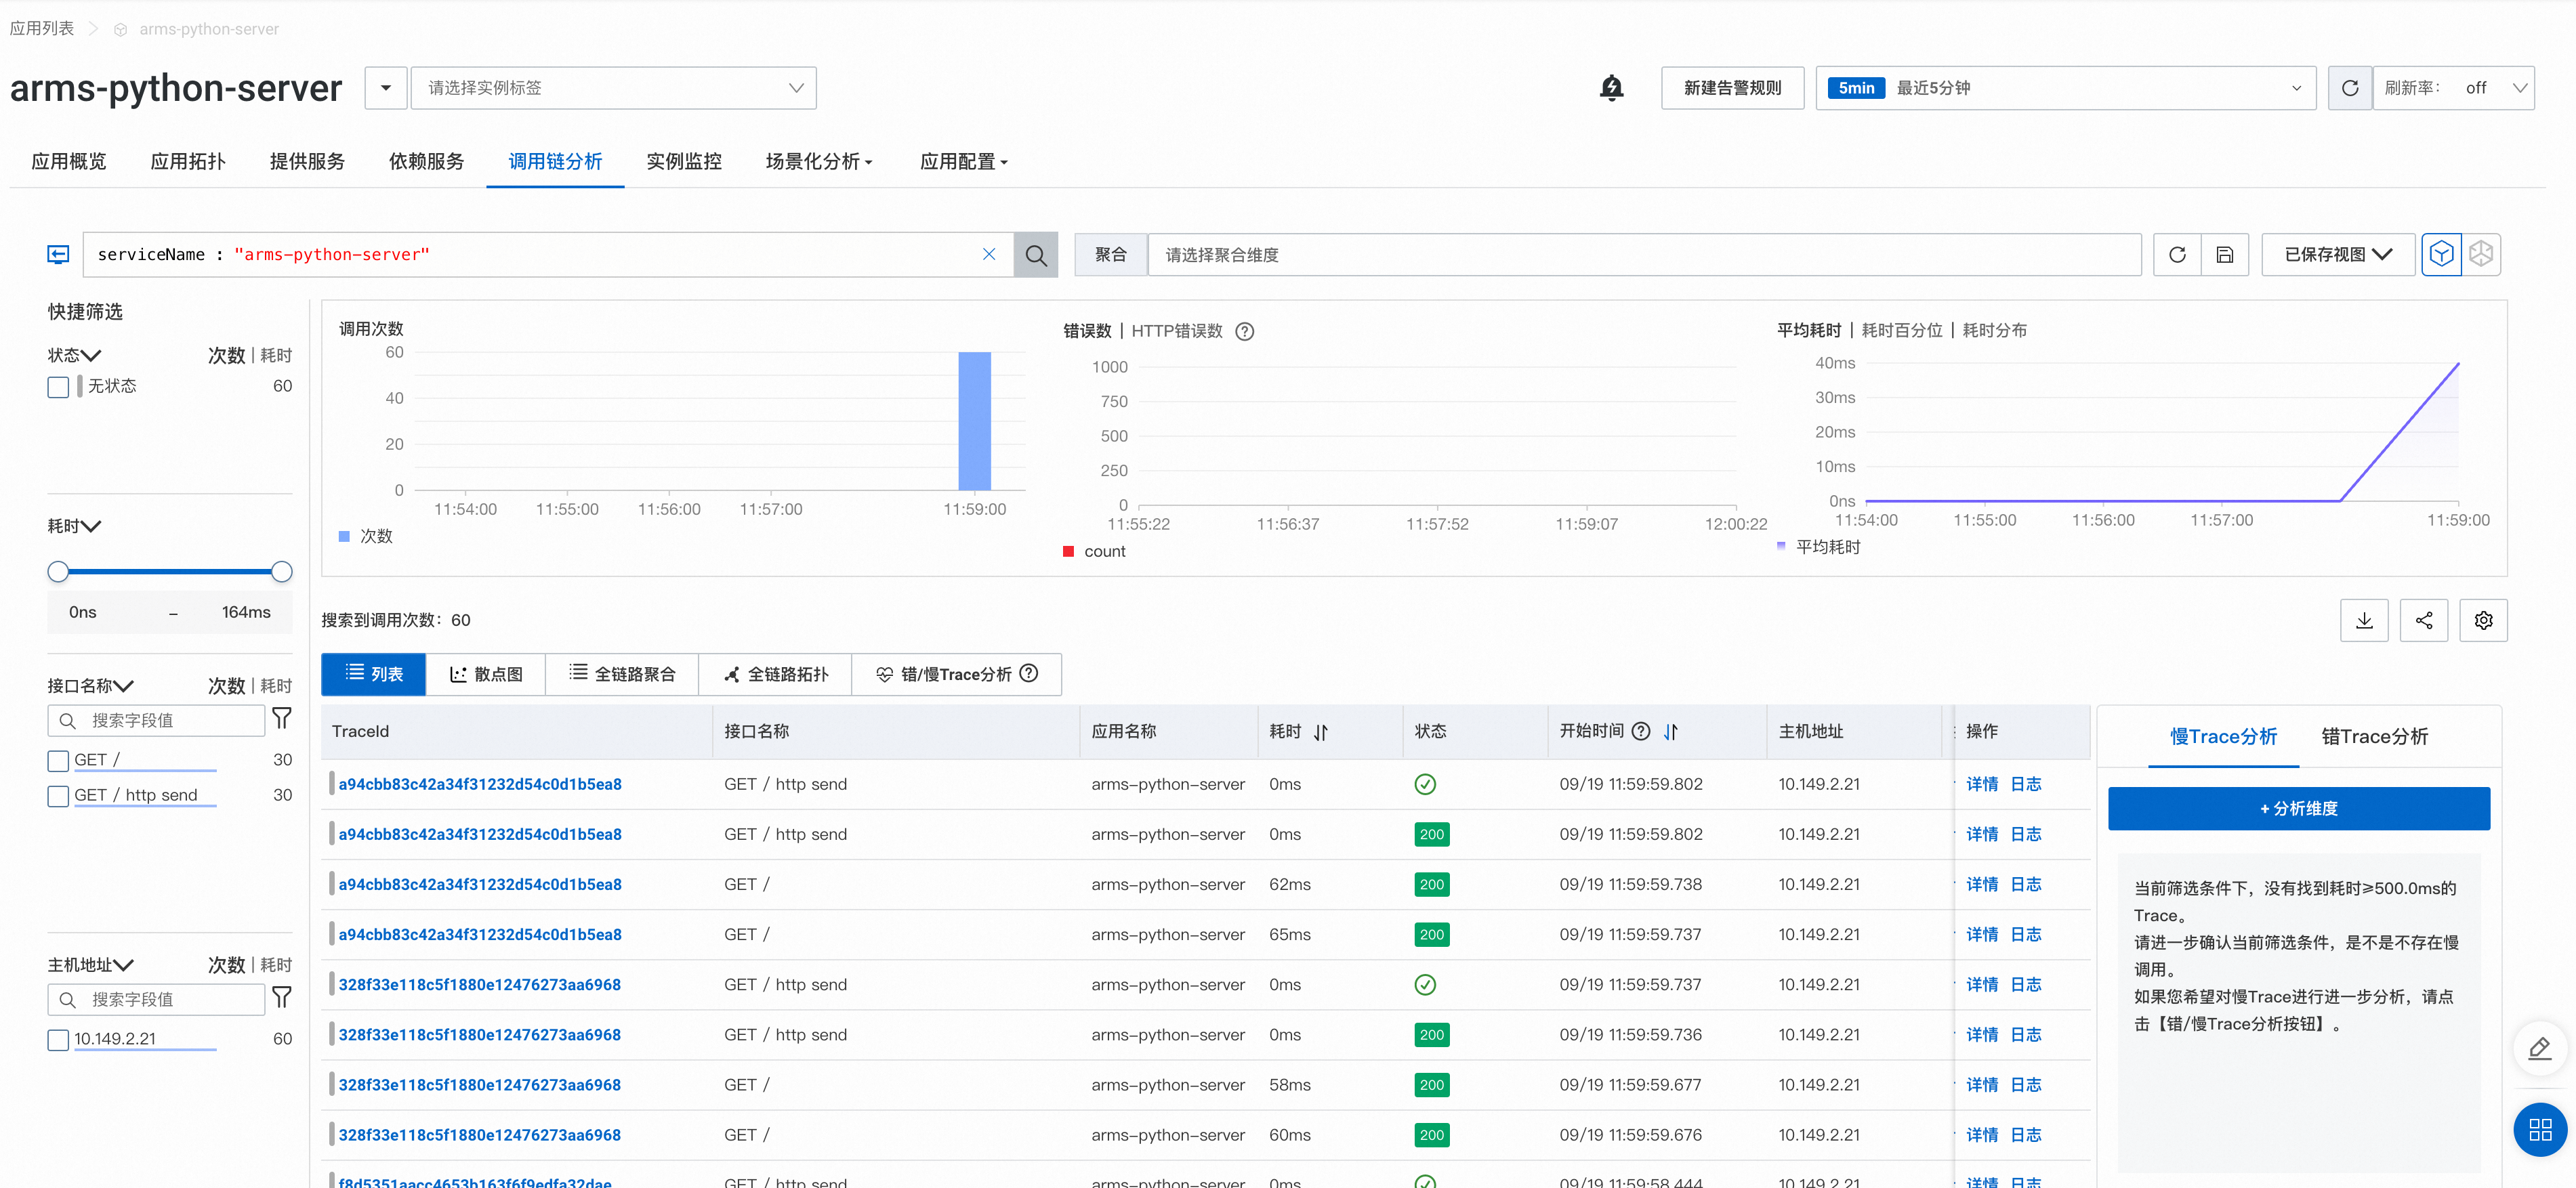Open the 散点图 scatter plot tab
Viewport: 2576px width, 1188px height.
coord(486,674)
